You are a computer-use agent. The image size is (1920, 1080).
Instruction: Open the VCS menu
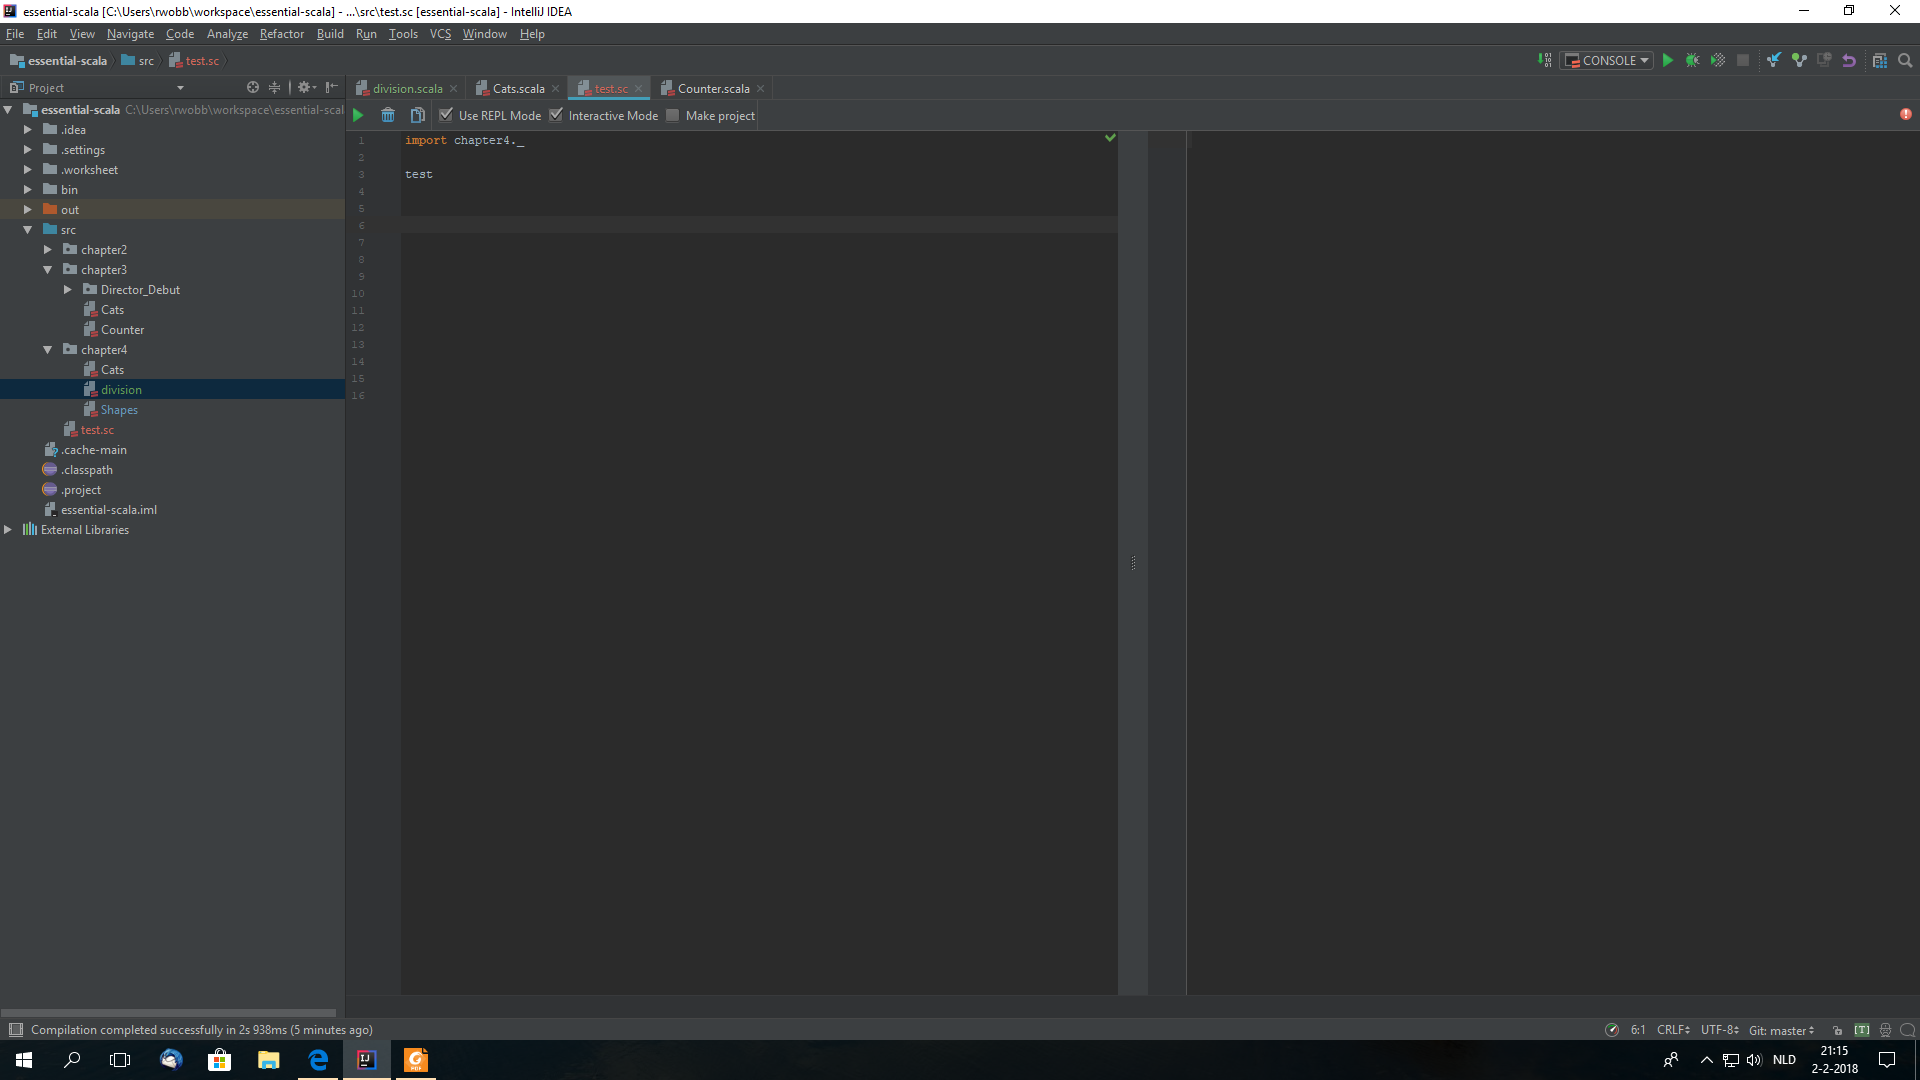click(440, 34)
